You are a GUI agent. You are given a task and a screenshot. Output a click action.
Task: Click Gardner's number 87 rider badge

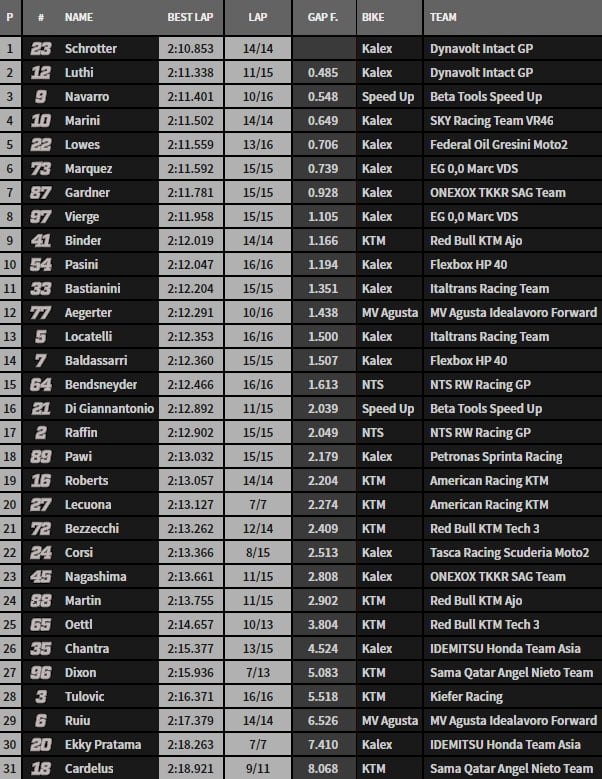coord(40,192)
